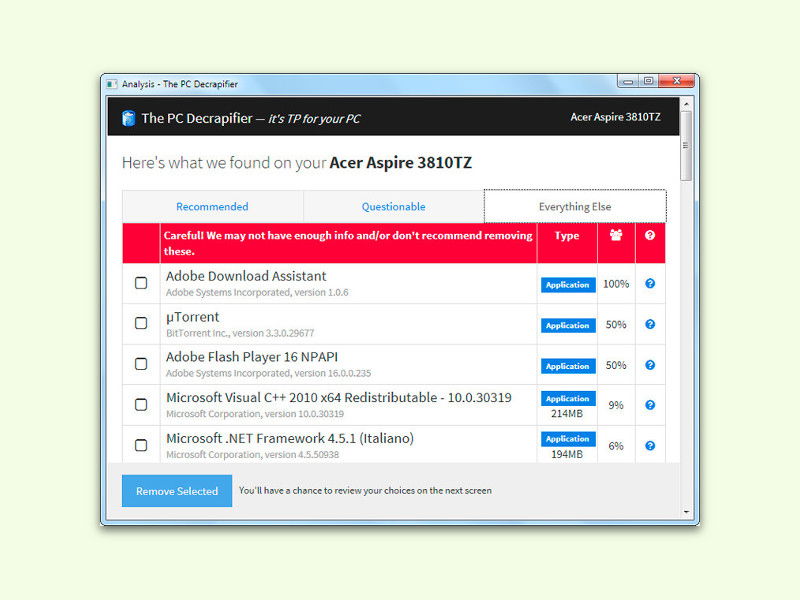Click the Remove Selected button

pos(177,491)
